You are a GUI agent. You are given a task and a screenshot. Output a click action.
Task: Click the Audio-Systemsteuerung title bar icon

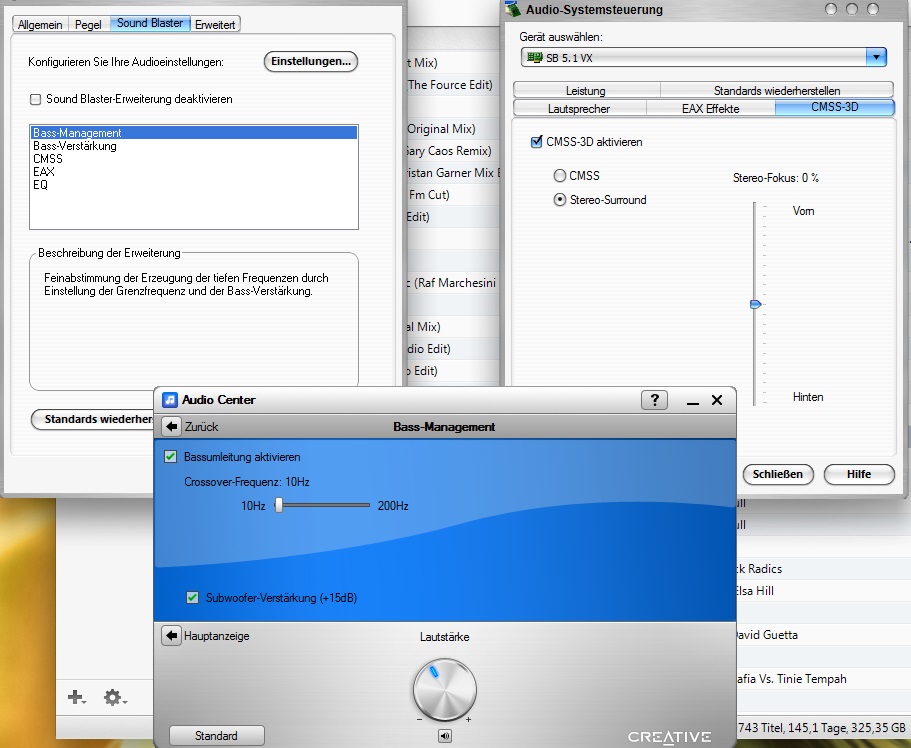tap(513, 9)
